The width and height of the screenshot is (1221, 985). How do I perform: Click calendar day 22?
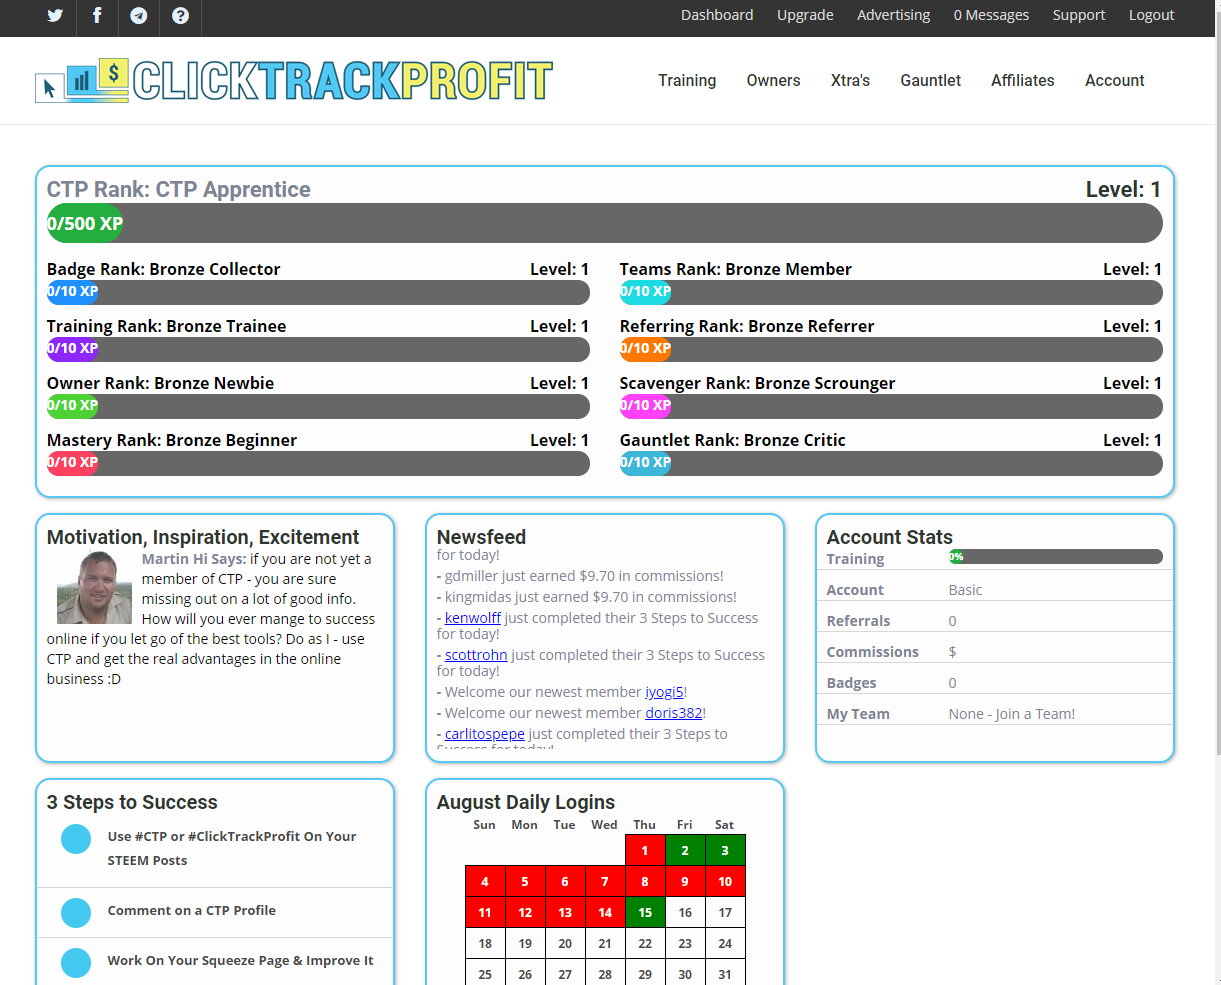[645, 943]
